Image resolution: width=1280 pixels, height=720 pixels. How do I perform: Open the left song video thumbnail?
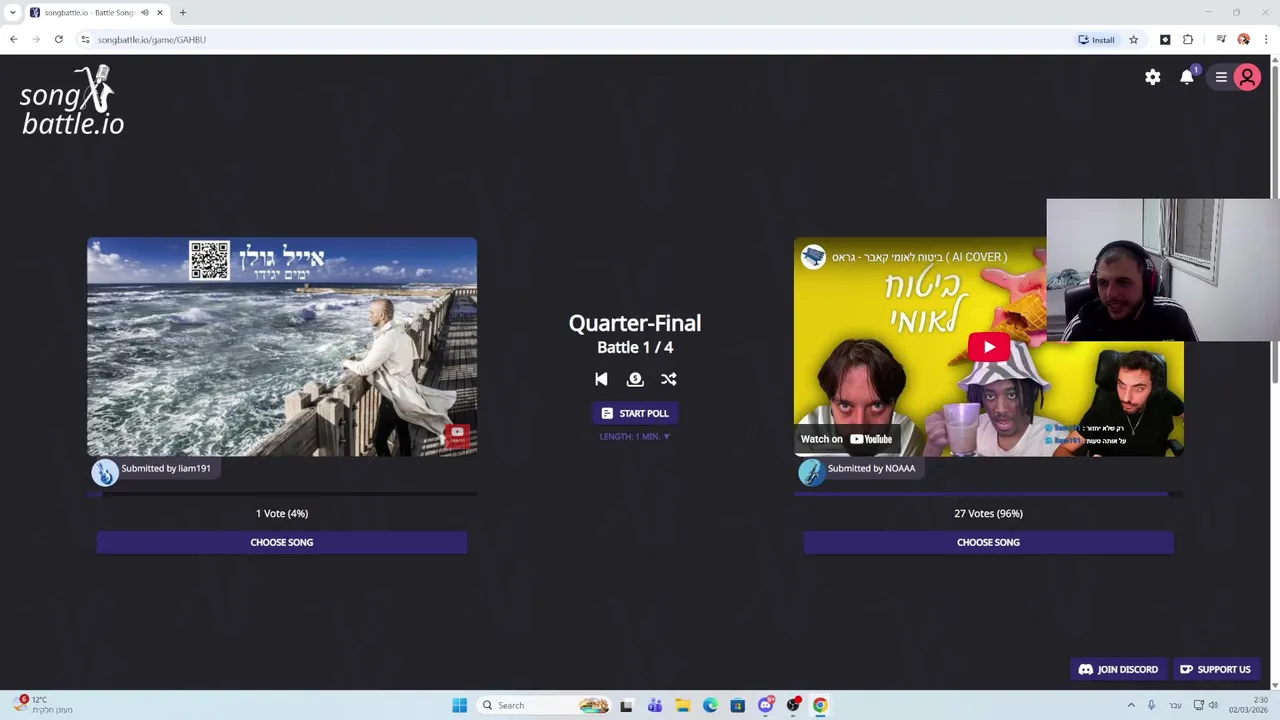(x=282, y=347)
